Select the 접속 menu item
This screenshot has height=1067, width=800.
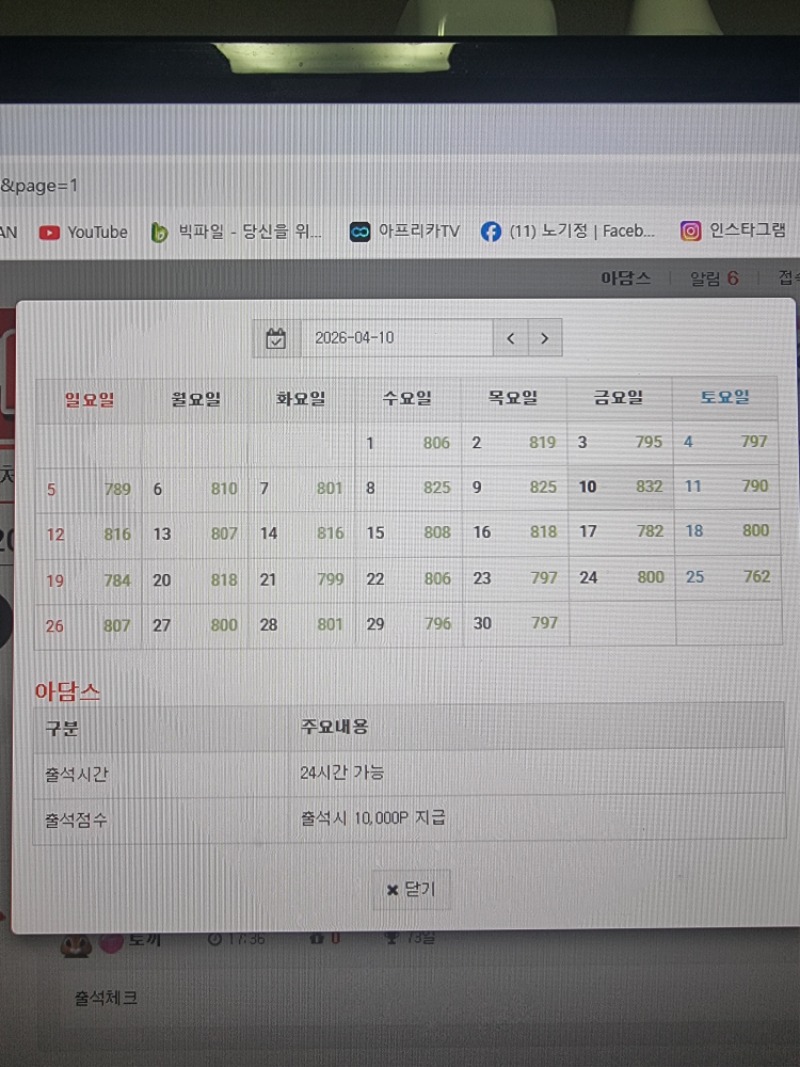click(x=789, y=278)
